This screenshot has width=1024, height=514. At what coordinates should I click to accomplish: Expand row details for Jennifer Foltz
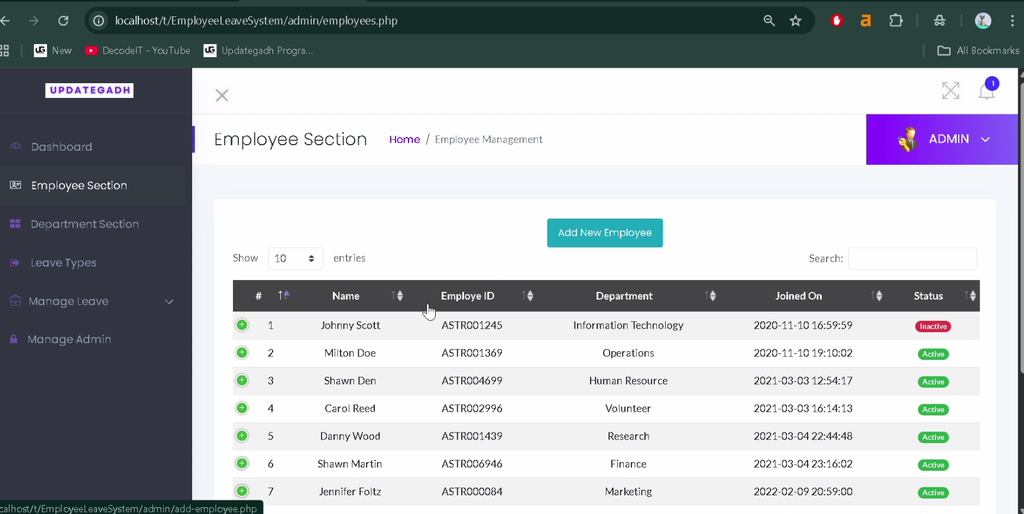[x=242, y=491]
